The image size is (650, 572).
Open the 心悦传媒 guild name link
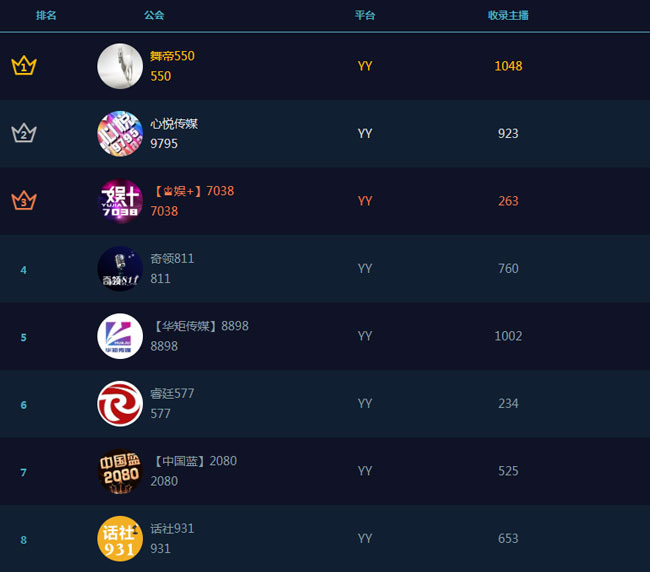(x=174, y=124)
